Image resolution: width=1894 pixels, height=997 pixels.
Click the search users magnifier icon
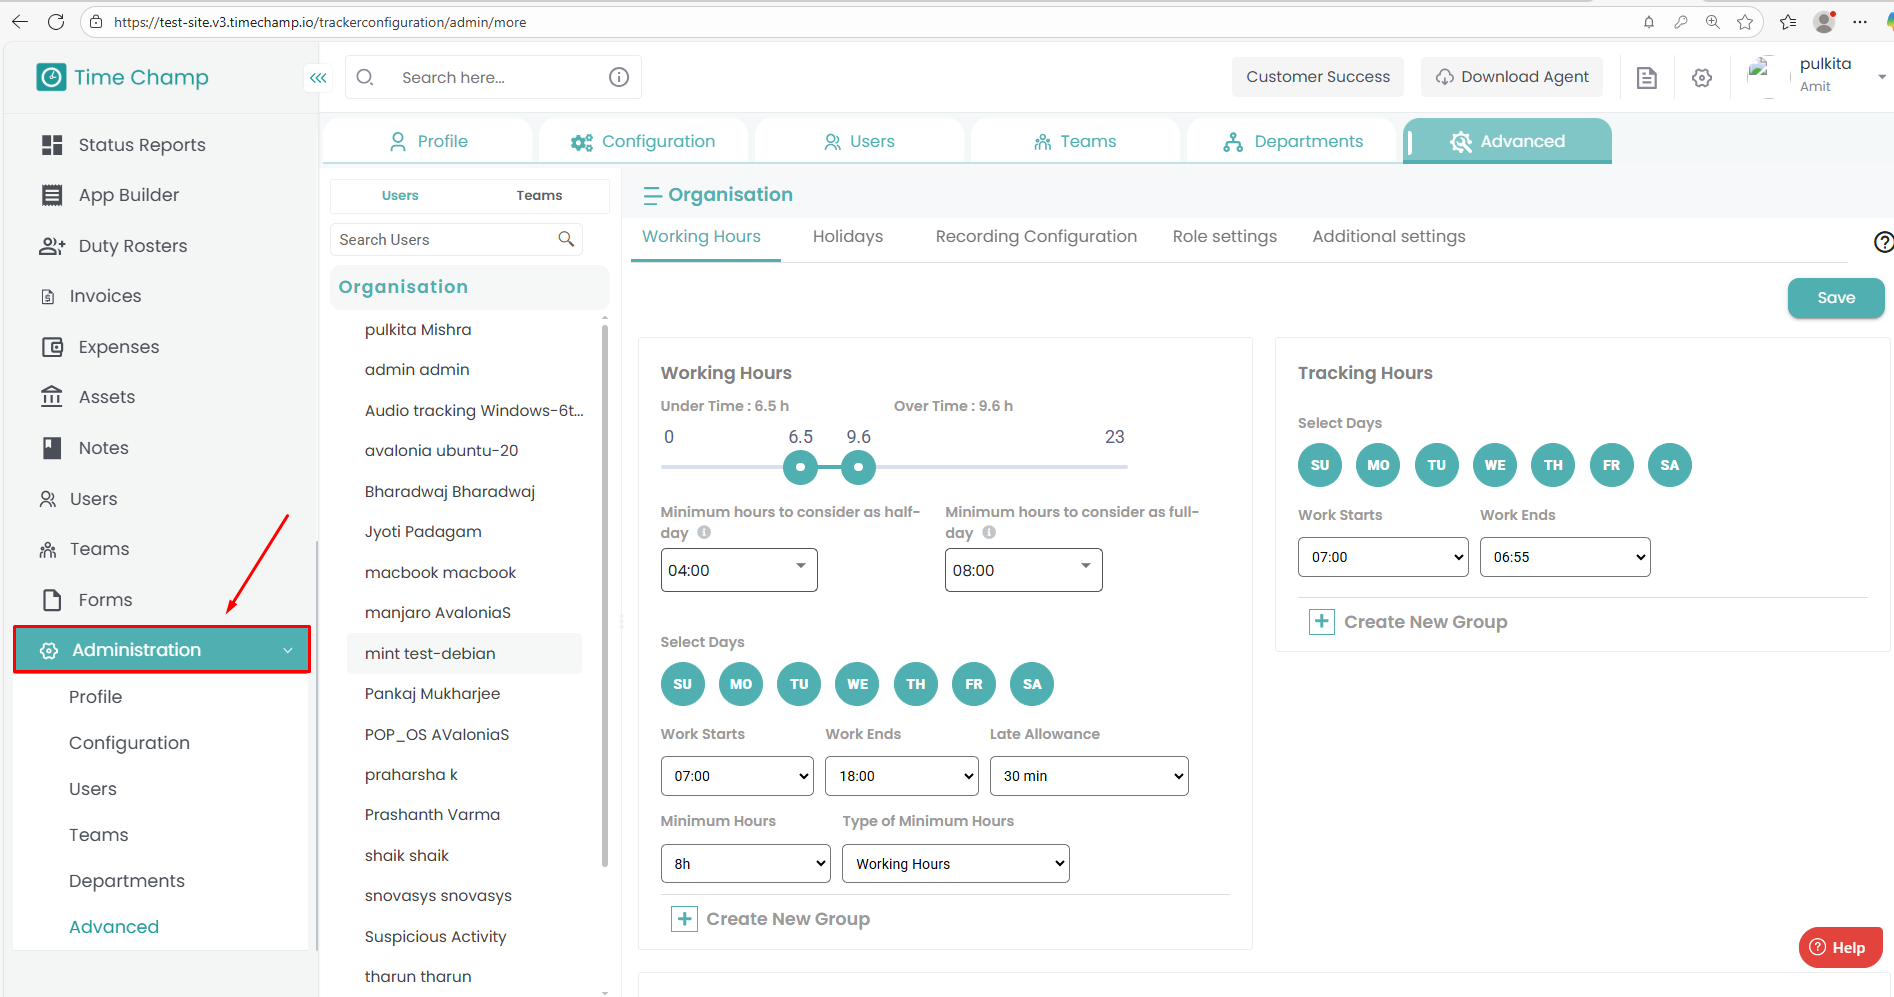click(566, 239)
